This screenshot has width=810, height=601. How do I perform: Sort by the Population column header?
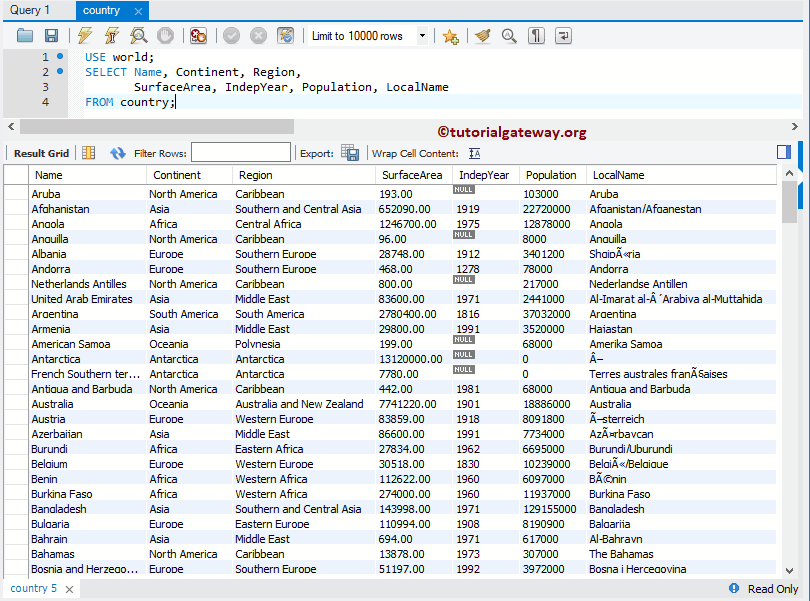pyautogui.click(x=551, y=175)
